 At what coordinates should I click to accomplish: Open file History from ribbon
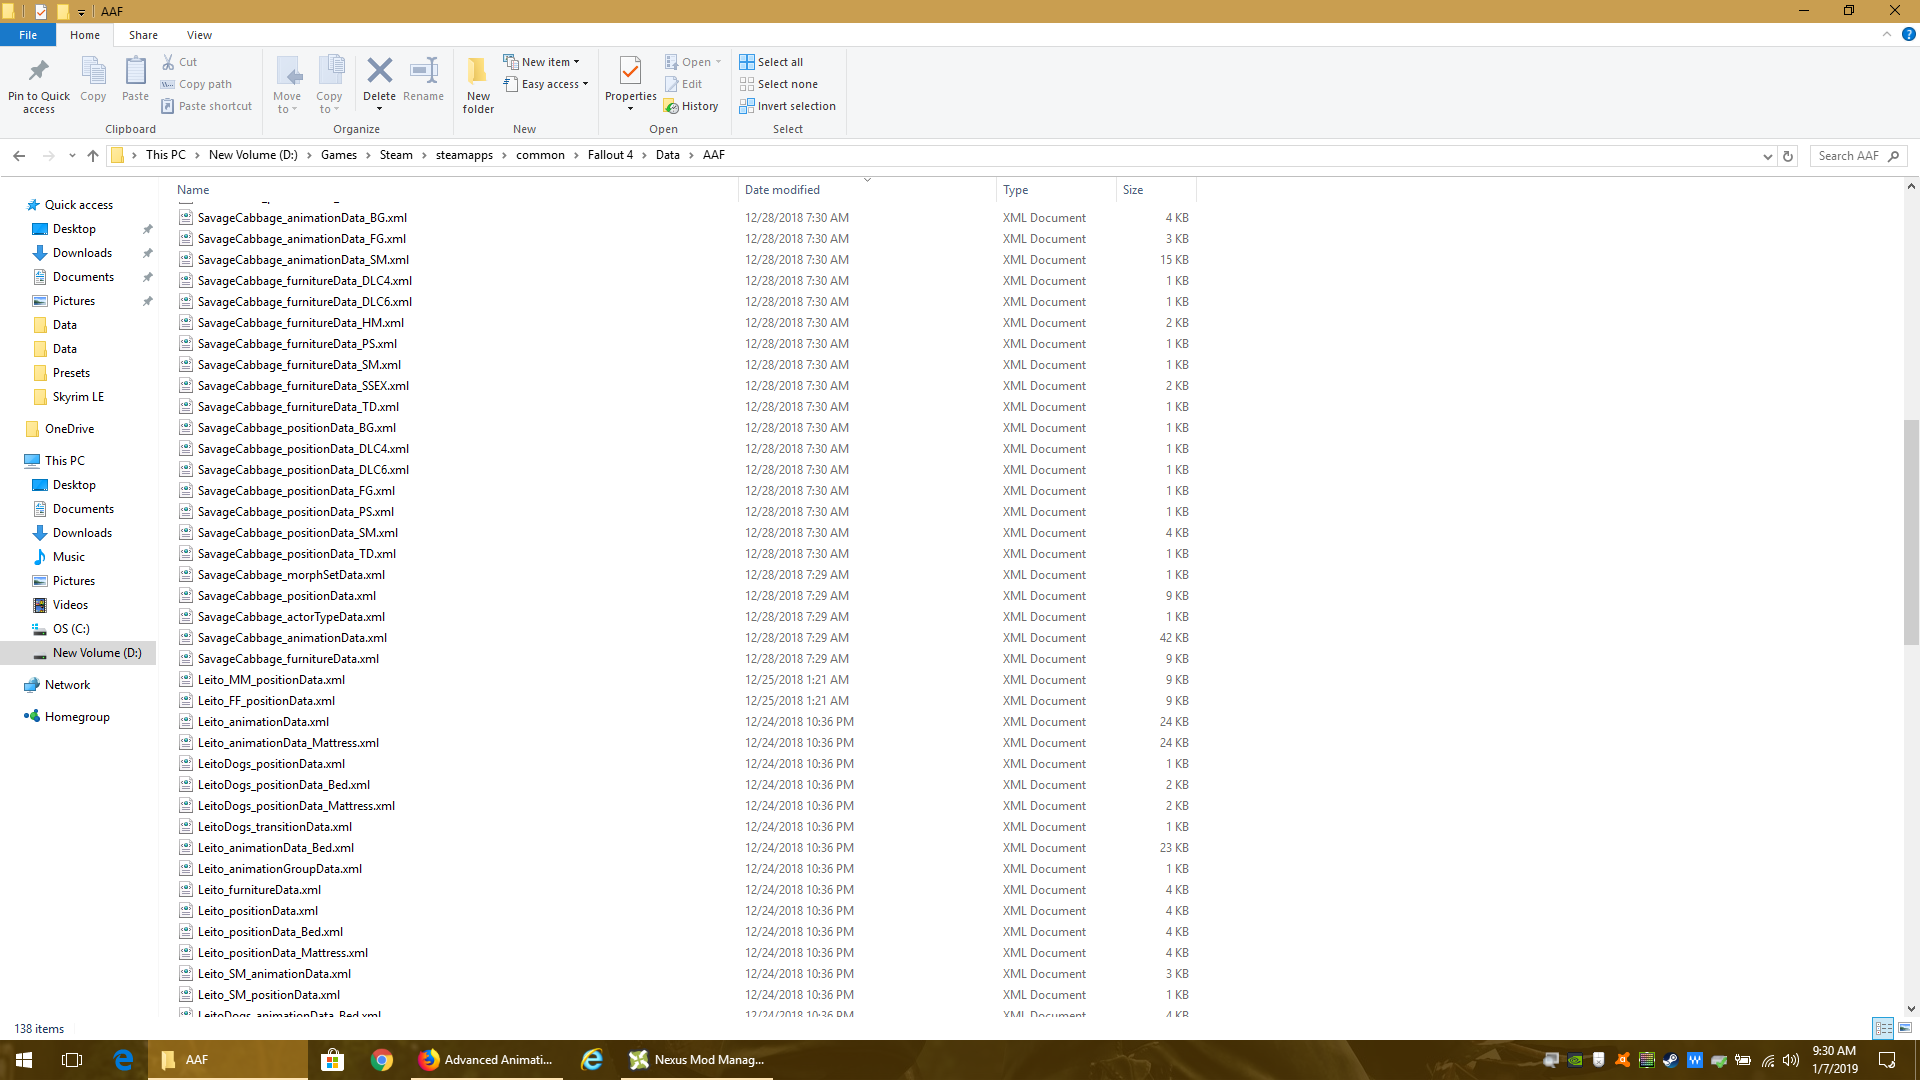[691, 106]
